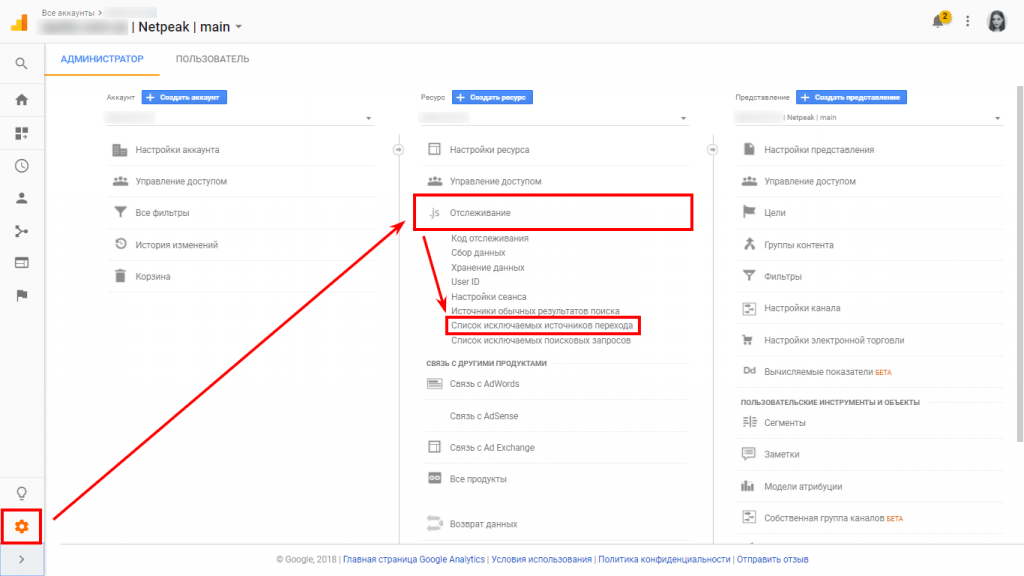1024x576 pixels.
Task: Click the Создать ресурс button
Action: click(492, 97)
